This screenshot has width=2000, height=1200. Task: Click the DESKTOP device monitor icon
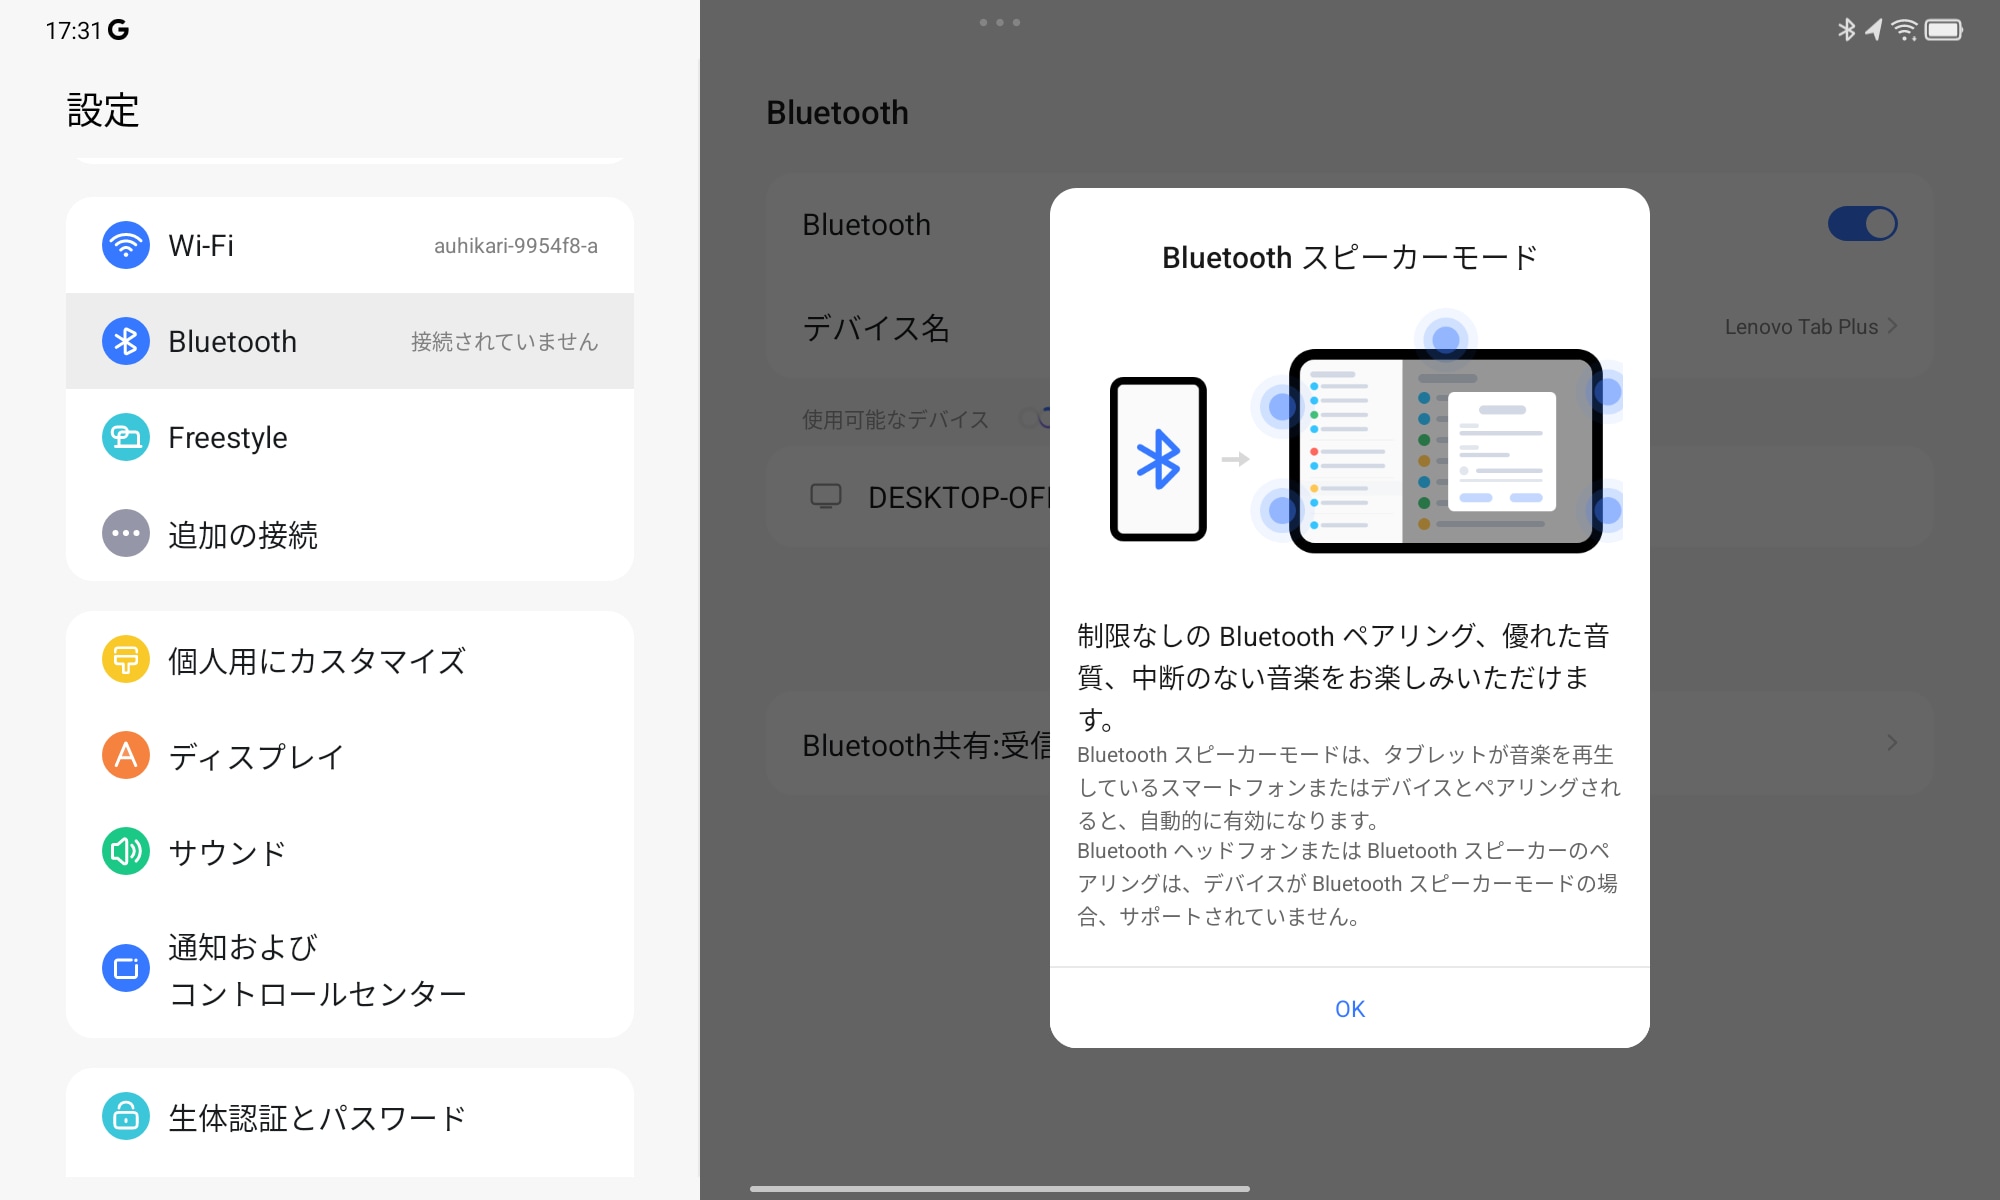click(826, 496)
